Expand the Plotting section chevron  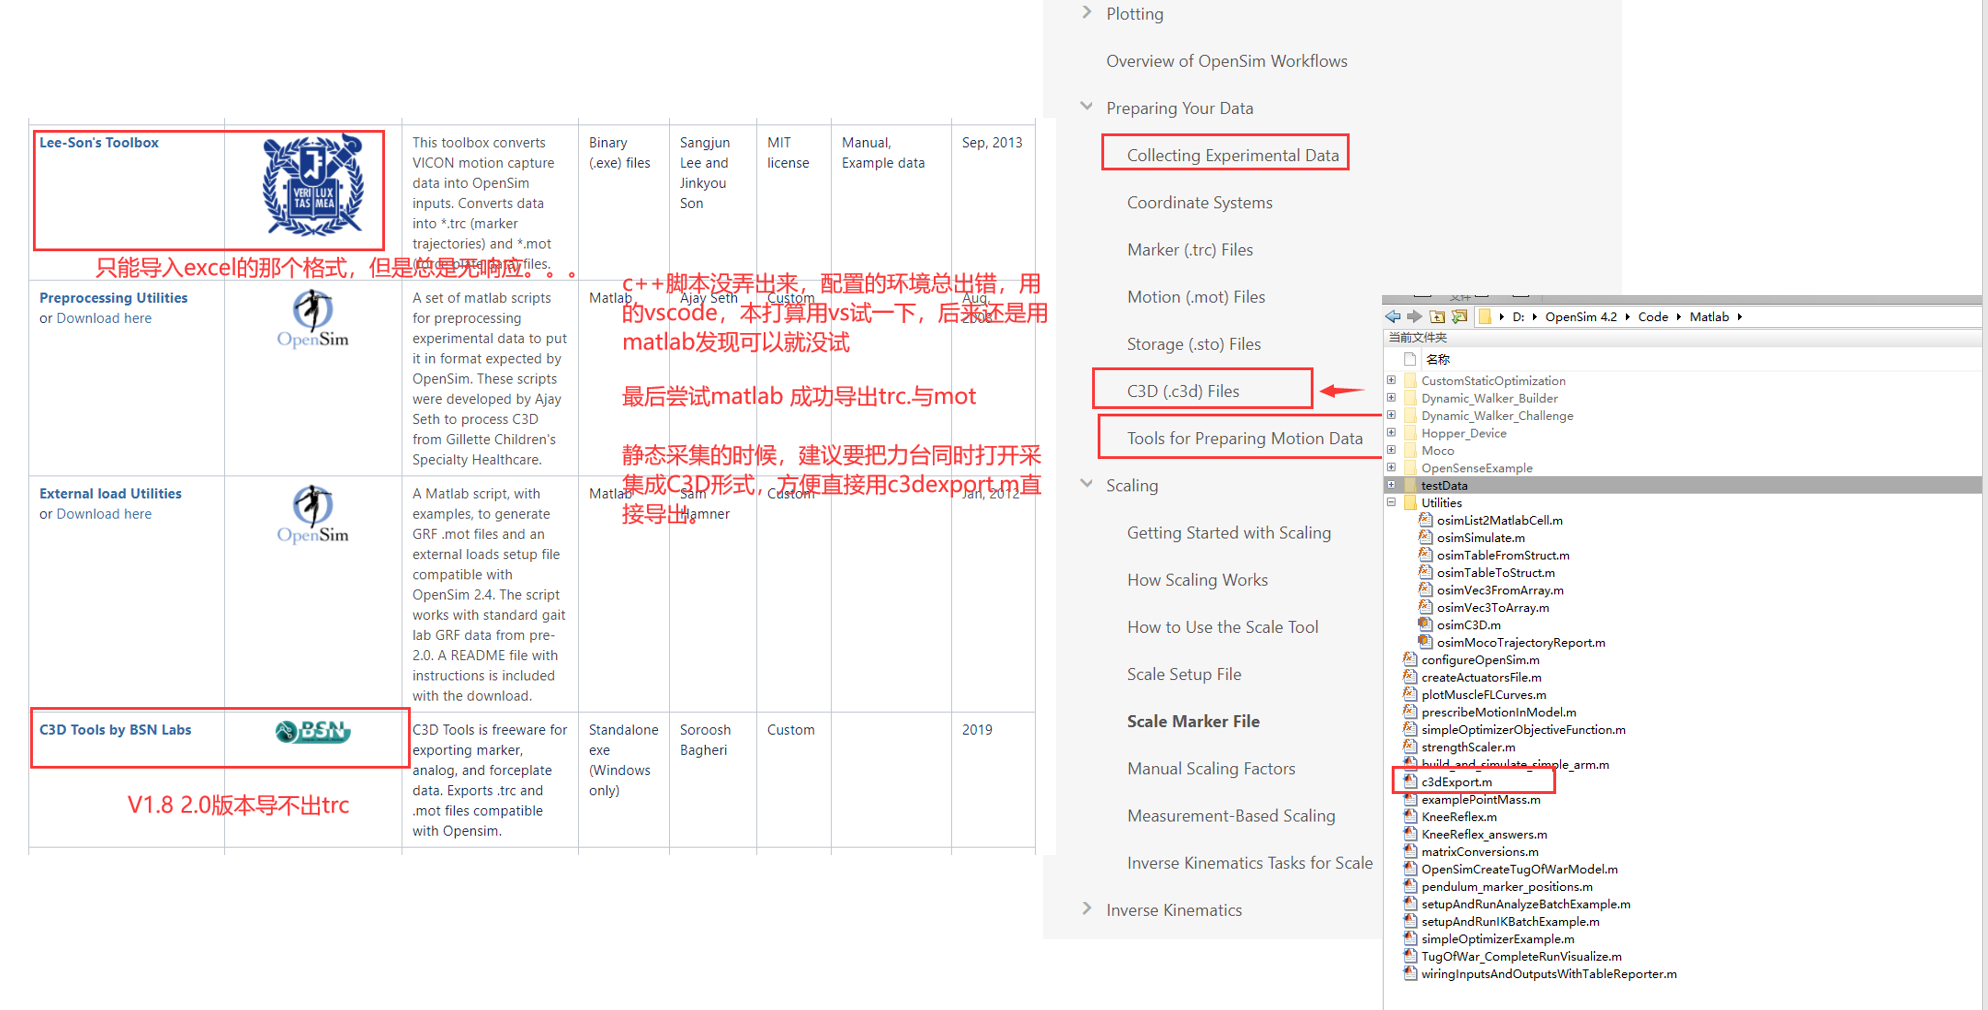pos(1087,13)
